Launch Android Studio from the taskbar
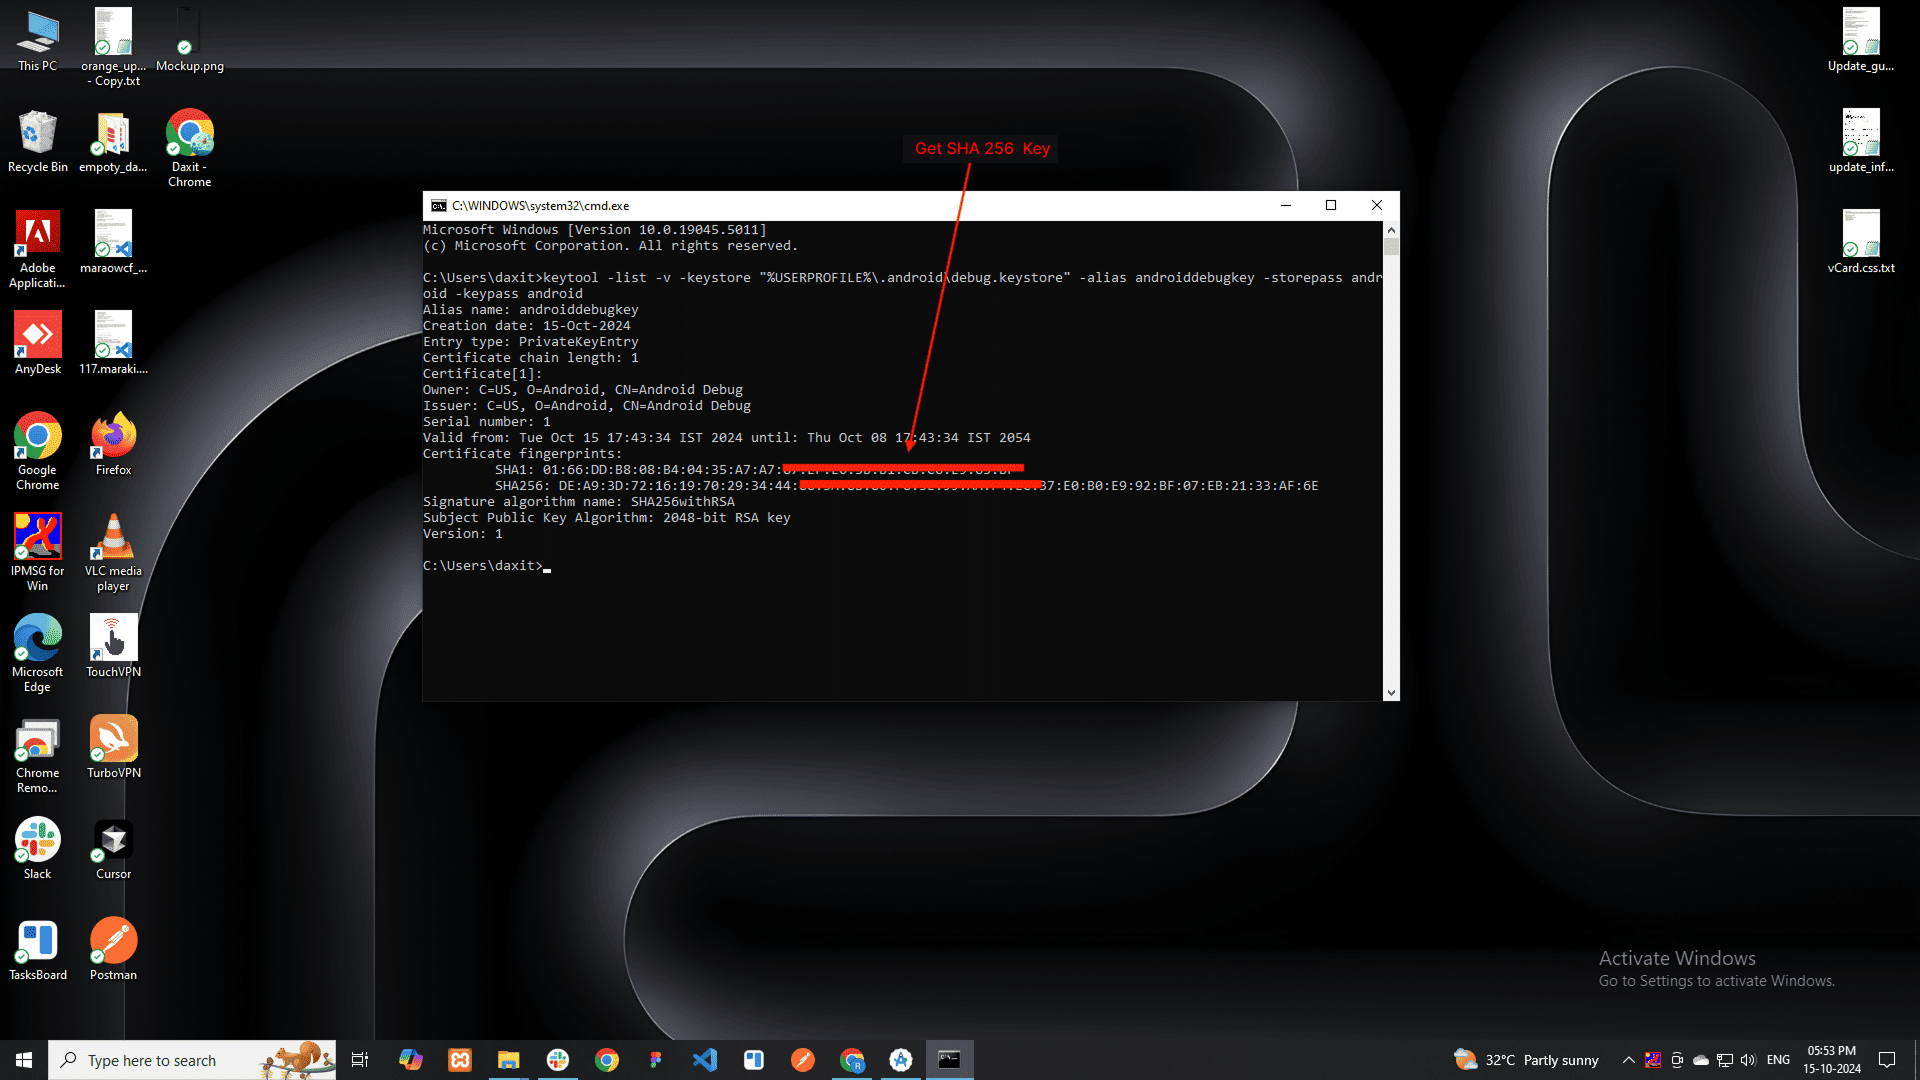 tap(901, 1059)
